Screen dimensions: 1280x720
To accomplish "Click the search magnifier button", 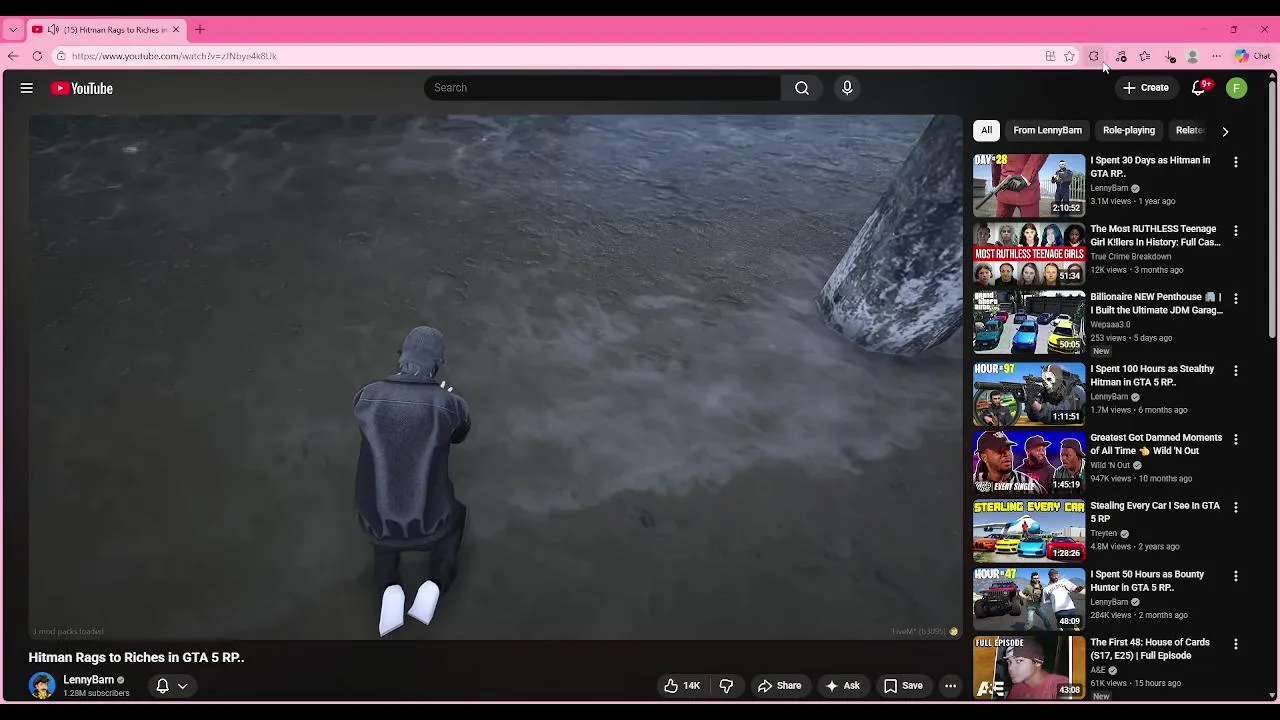I will (x=802, y=88).
